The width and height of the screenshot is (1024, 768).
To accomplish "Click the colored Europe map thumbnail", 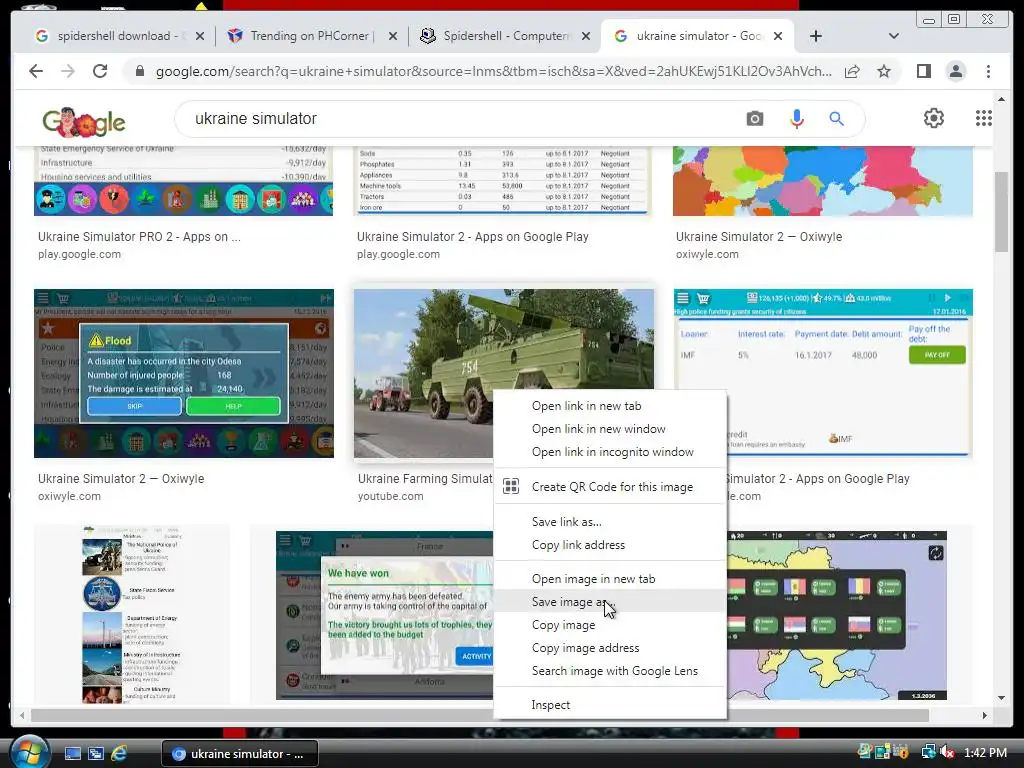I will (x=823, y=181).
